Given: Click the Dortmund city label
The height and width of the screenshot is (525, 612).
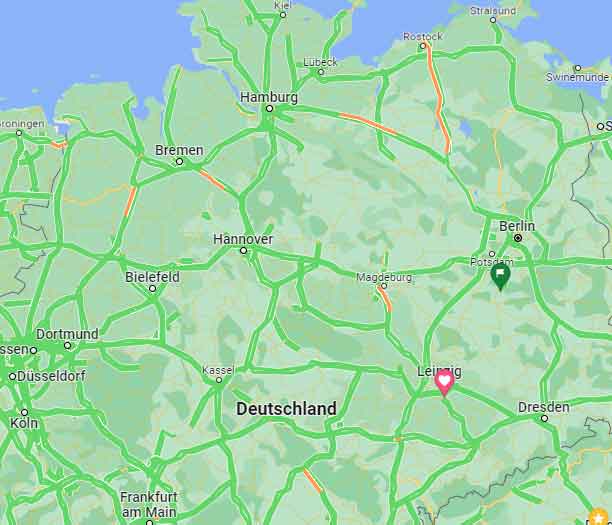Looking at the screenshot, I should [67, 334].
